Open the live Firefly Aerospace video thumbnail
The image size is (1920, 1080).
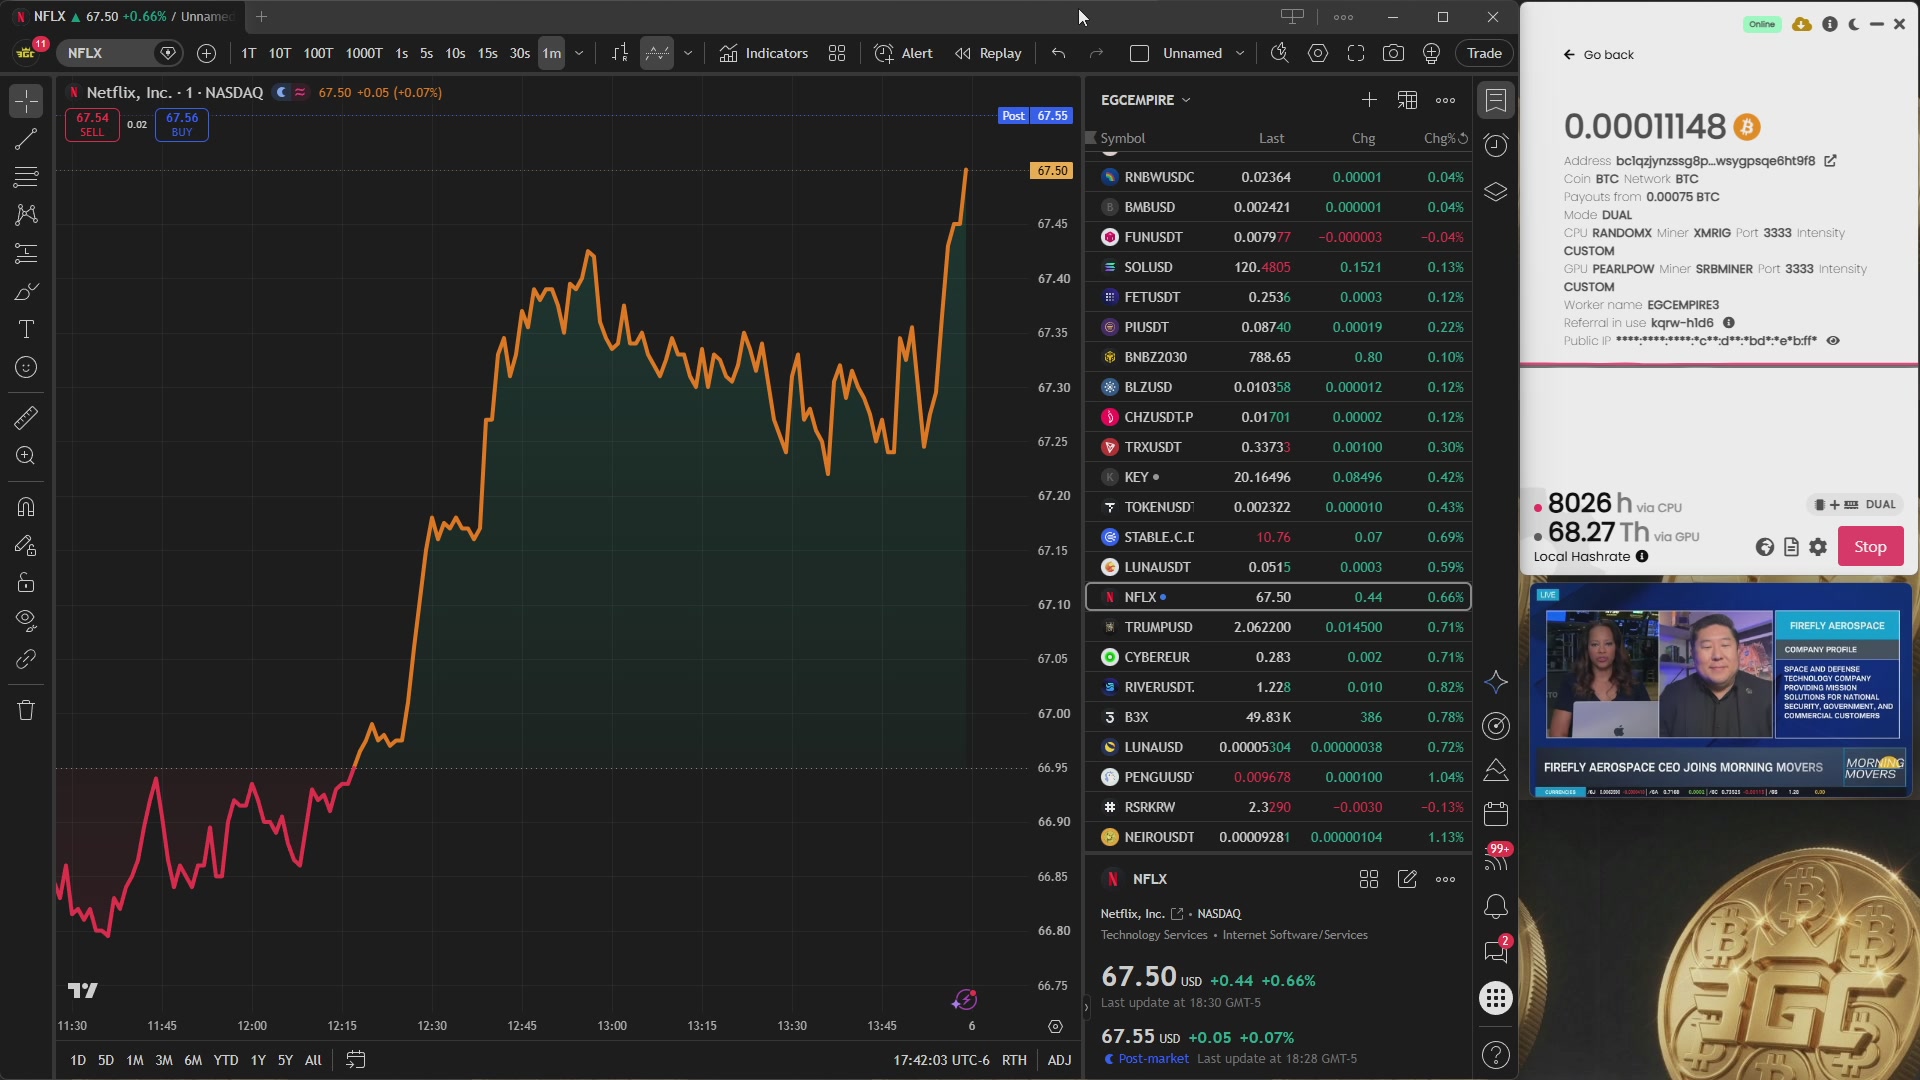click(1720, 690)
